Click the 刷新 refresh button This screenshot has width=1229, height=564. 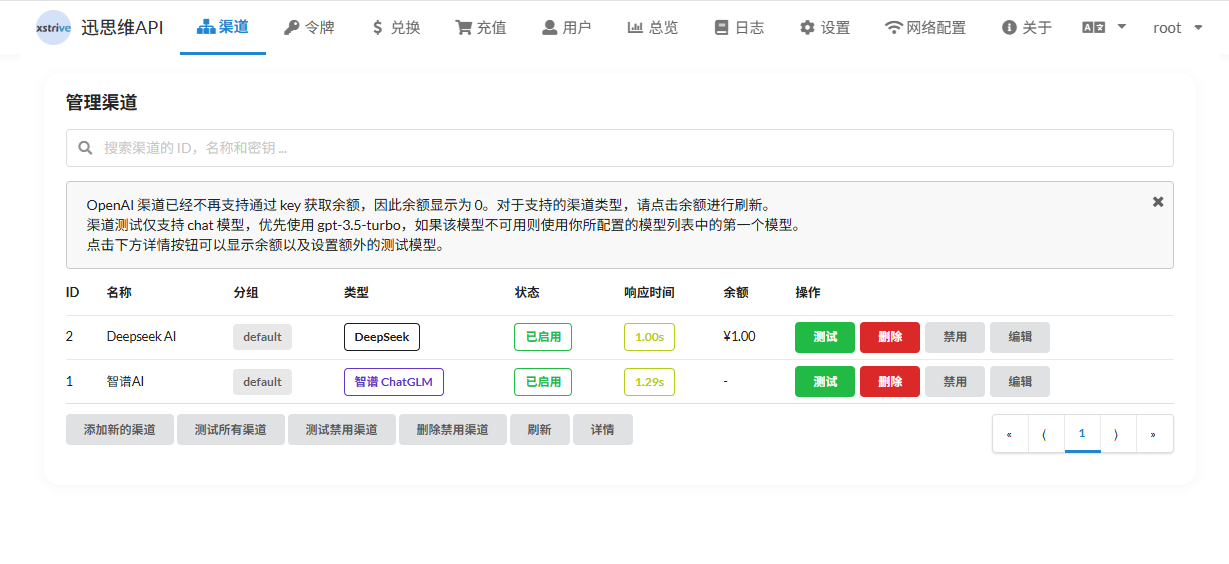click(539, 430)
